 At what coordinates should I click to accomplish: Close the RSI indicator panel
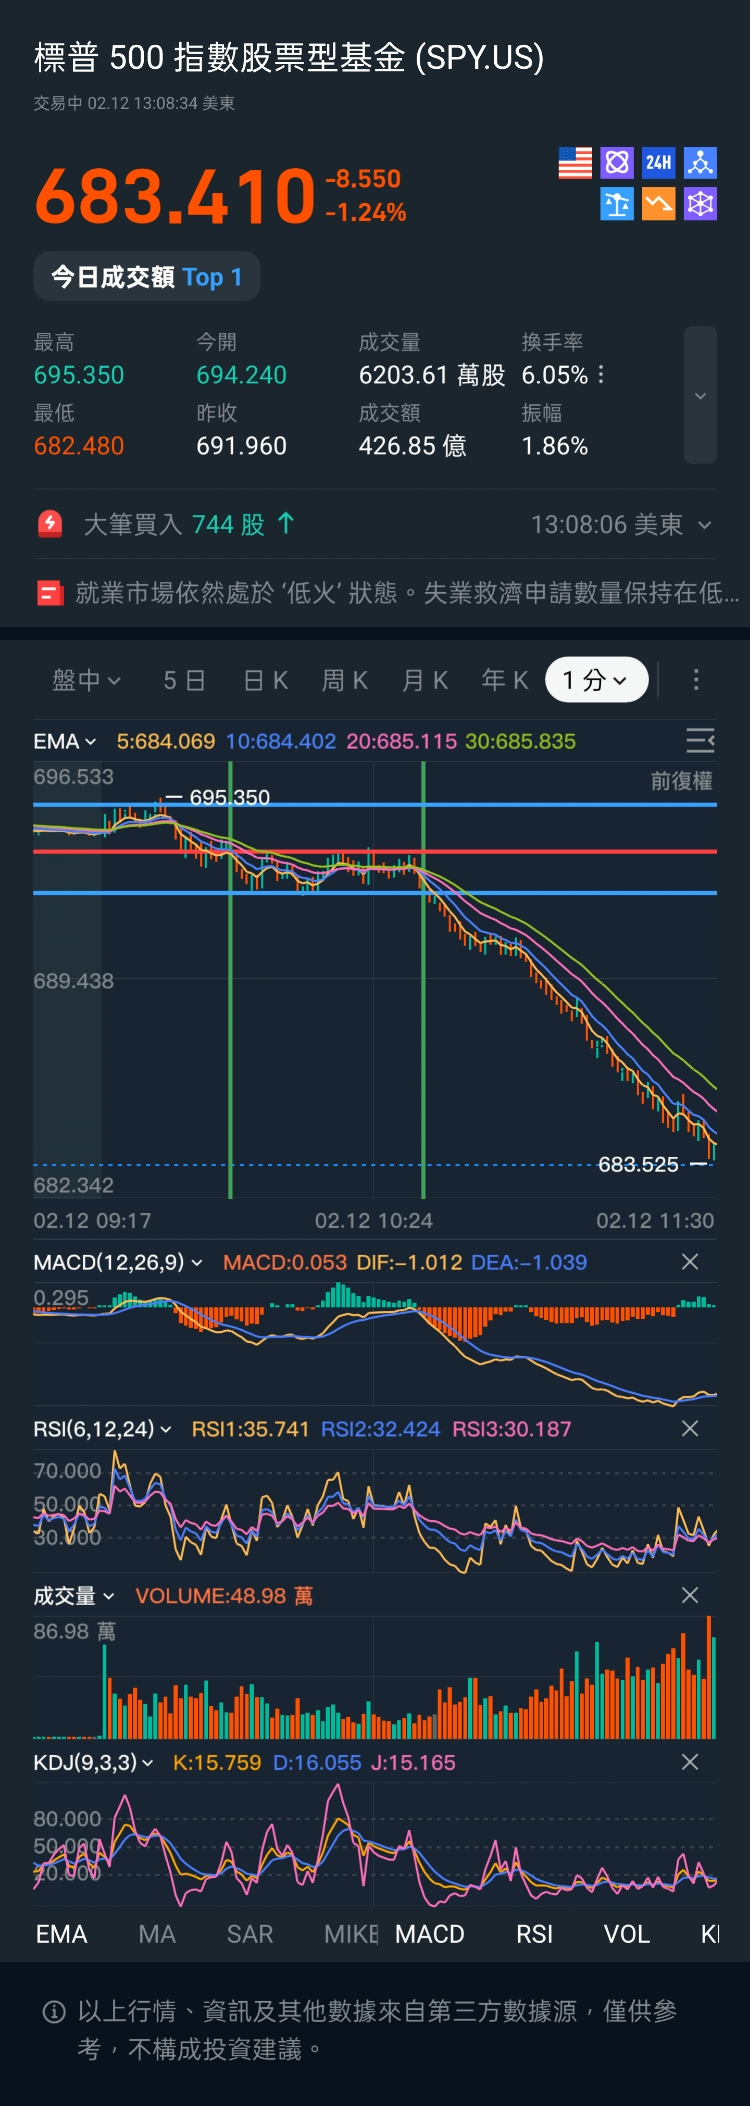tap(690, 1429)
